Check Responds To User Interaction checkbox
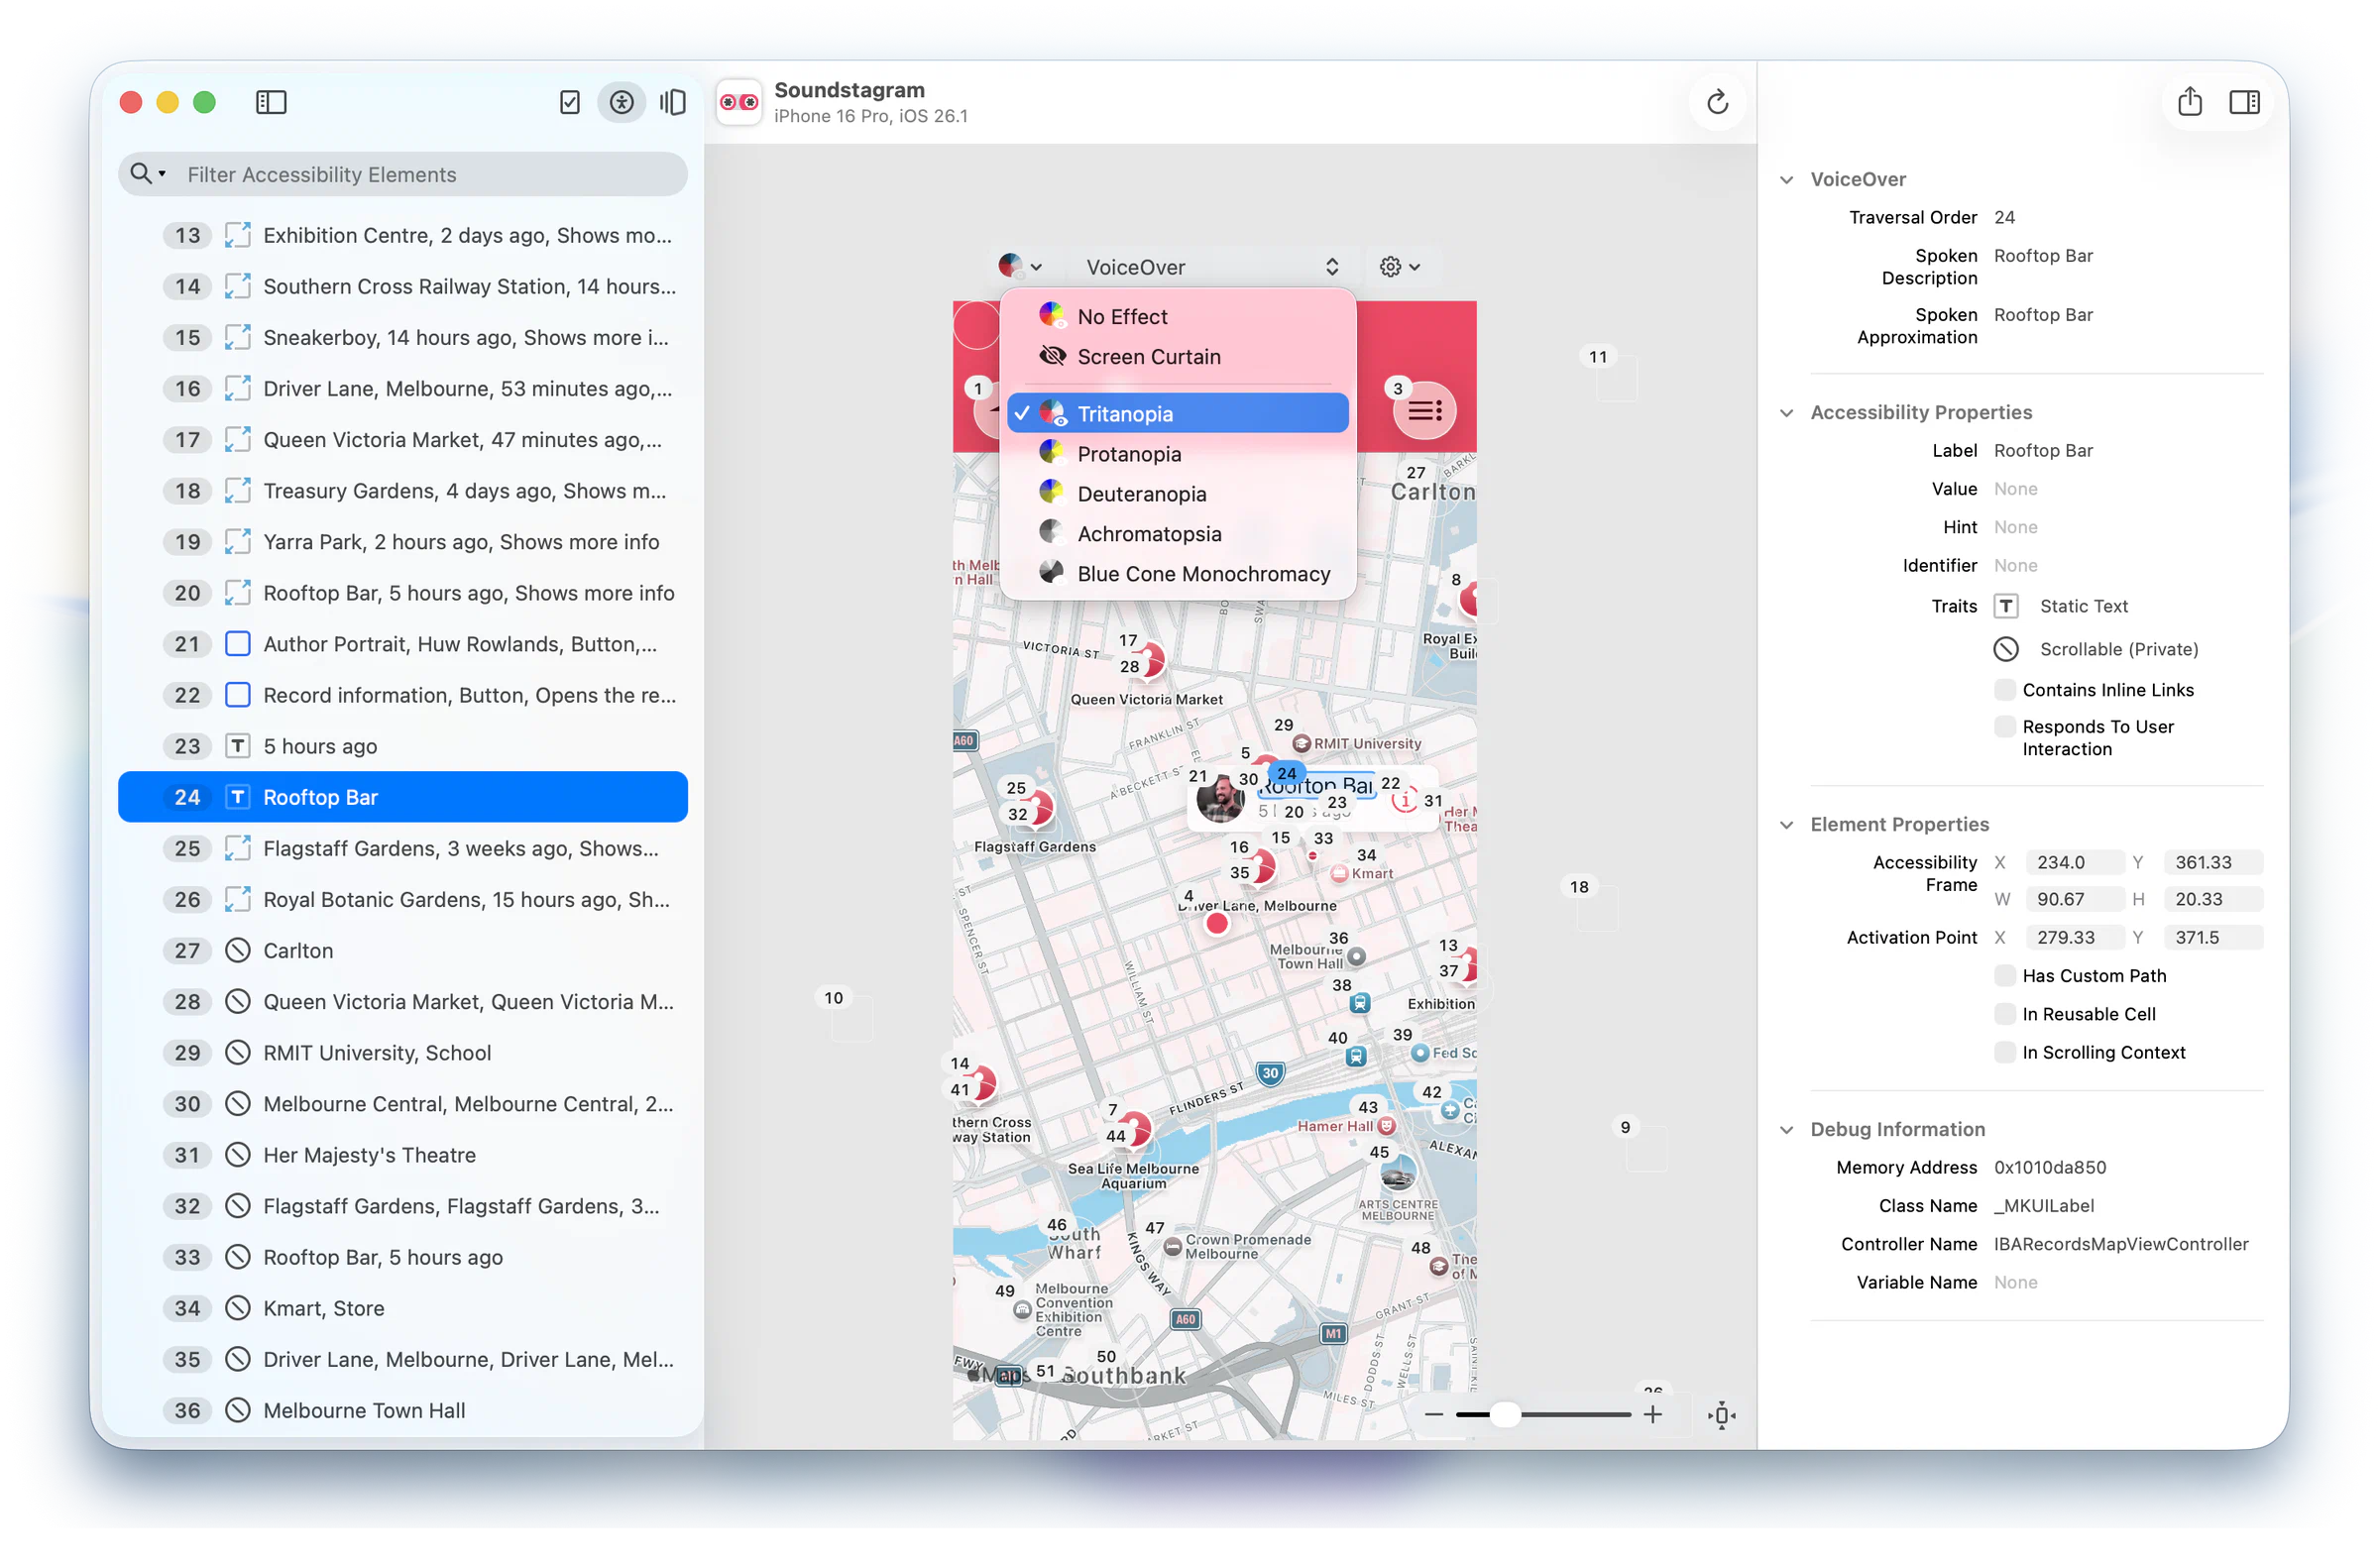Image resolution: width=2379 pixels, height=1568 pixels. [x=2004, y=727]
